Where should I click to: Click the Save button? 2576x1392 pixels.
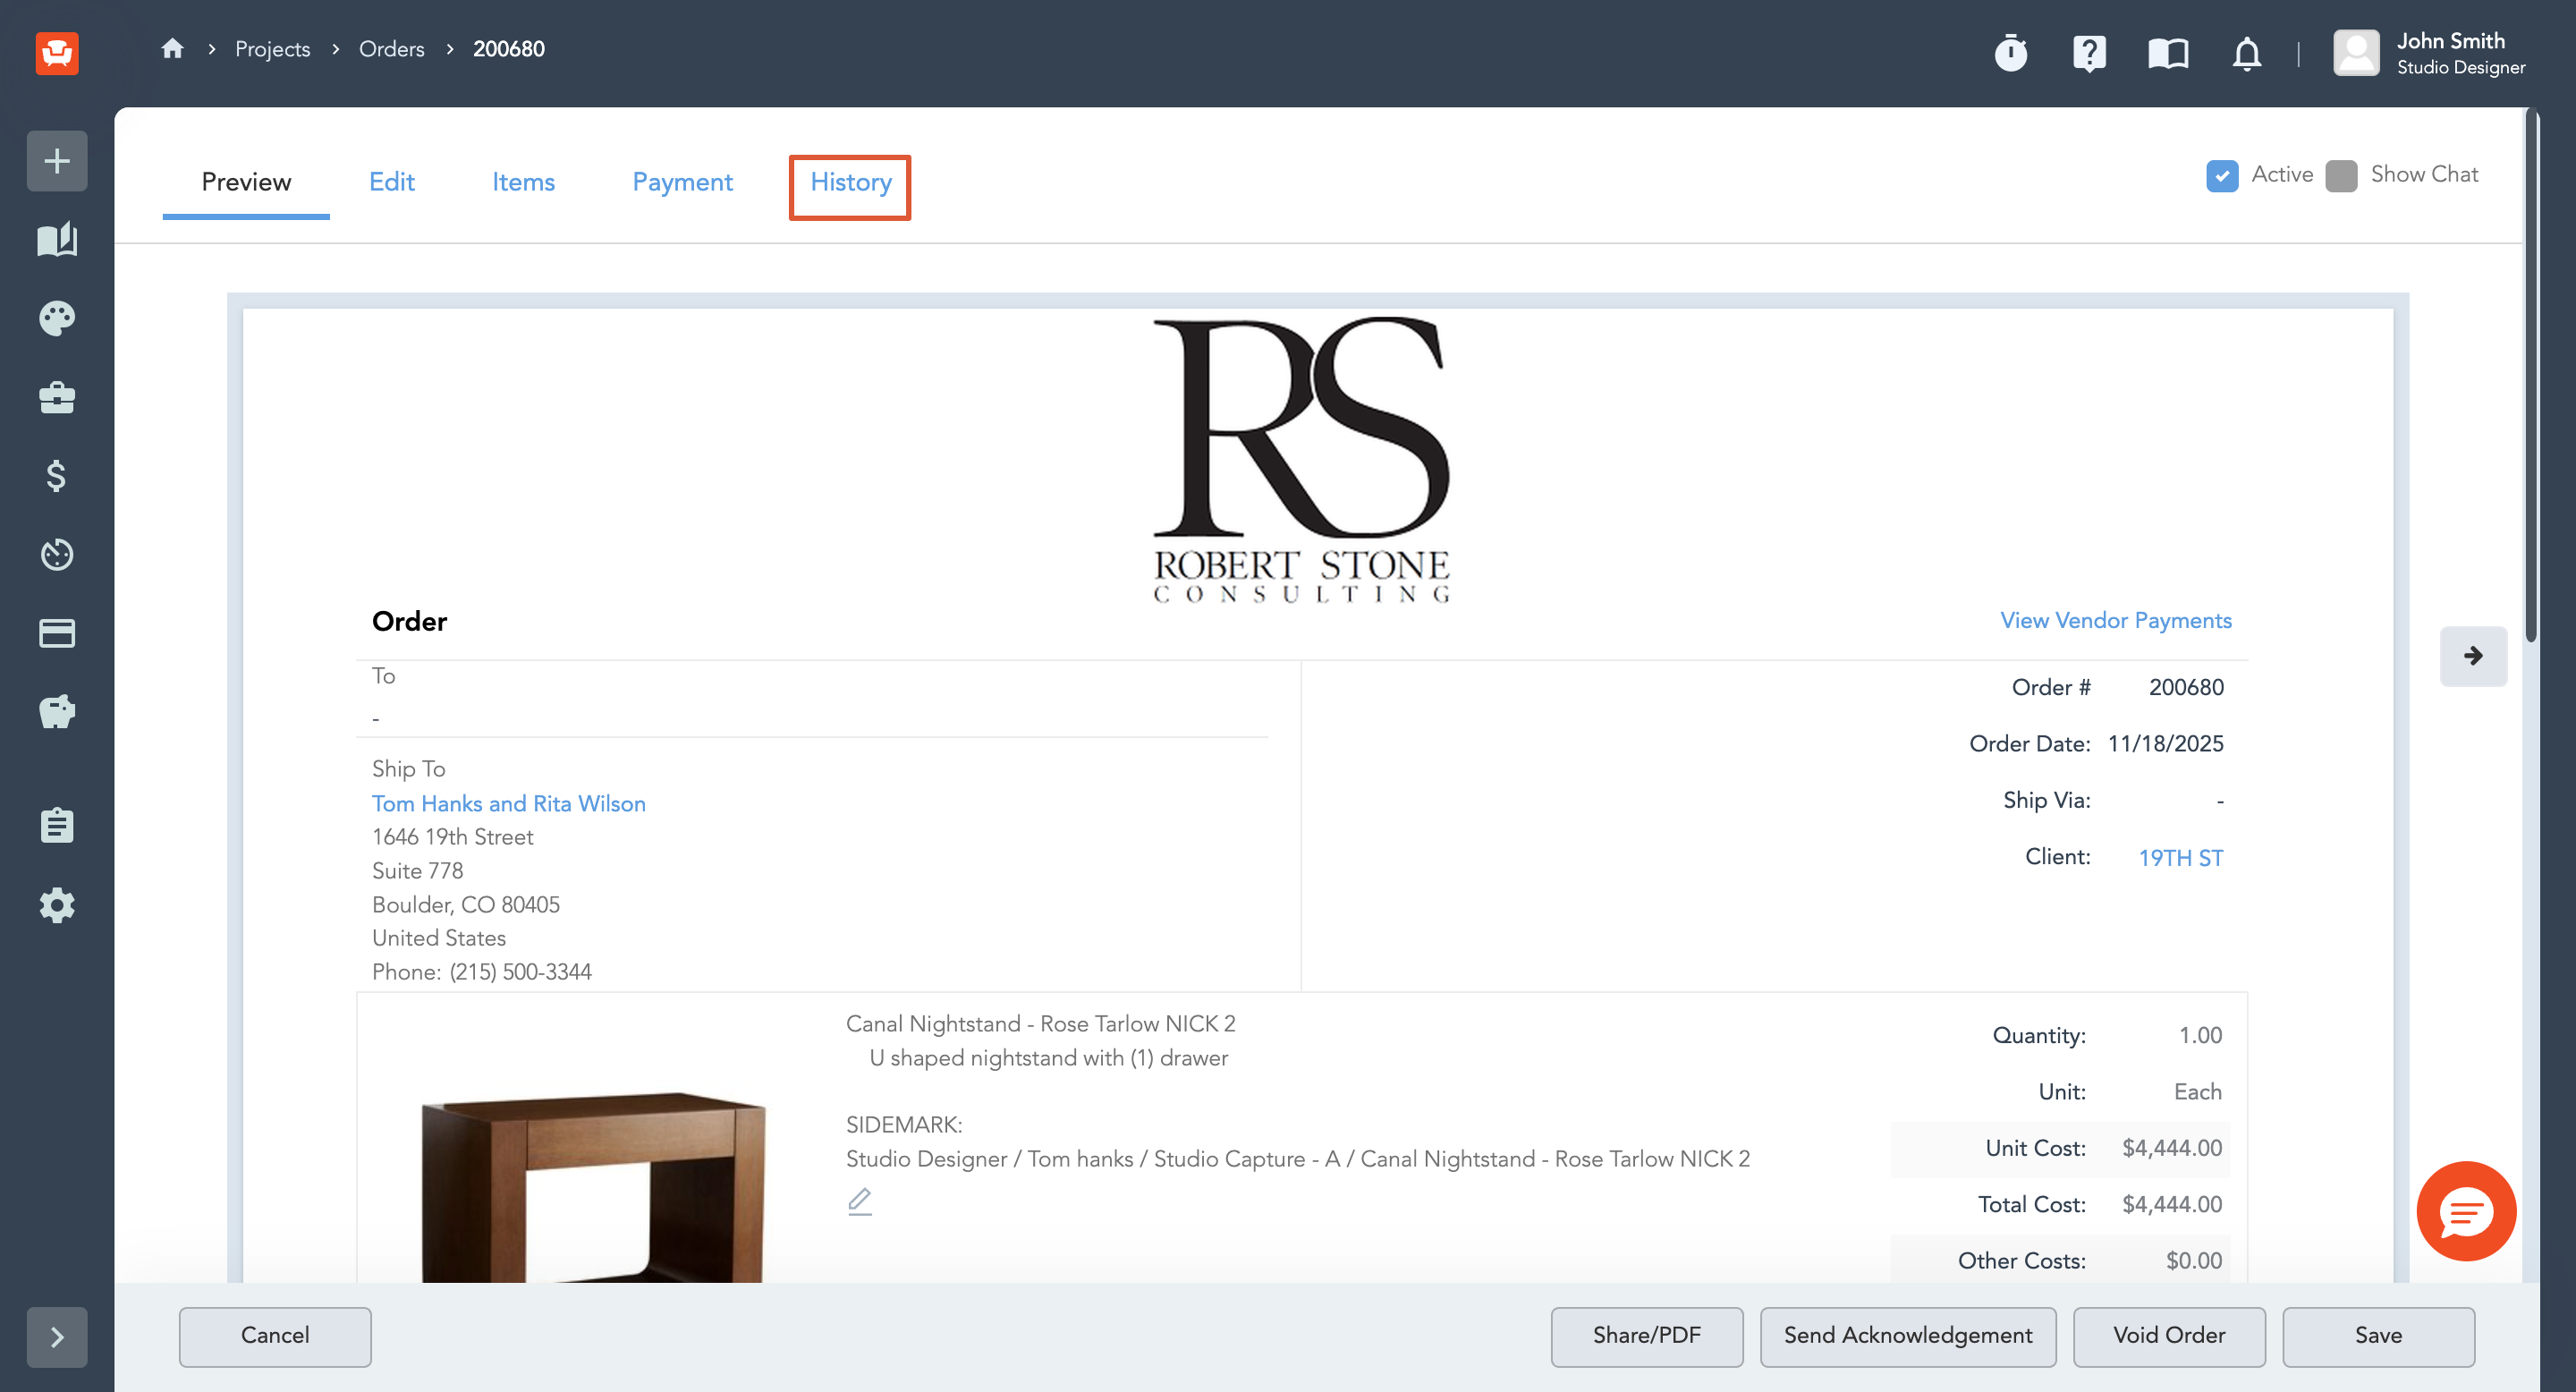pyautogui.click(x=2378, y=1336)
